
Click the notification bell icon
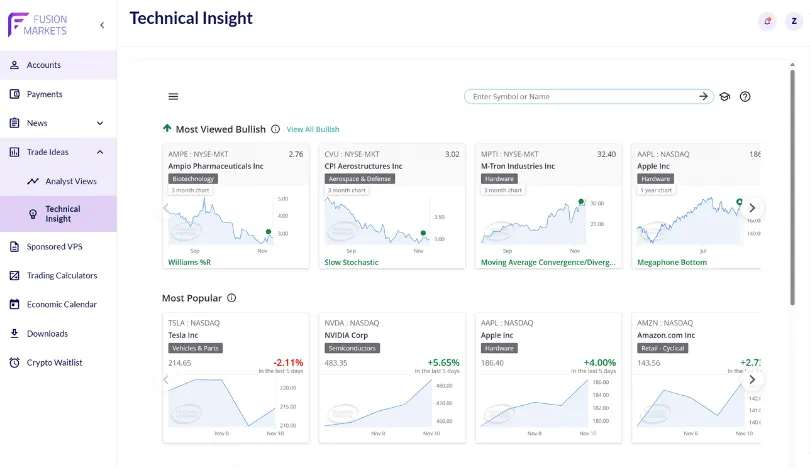pos(767,20)
